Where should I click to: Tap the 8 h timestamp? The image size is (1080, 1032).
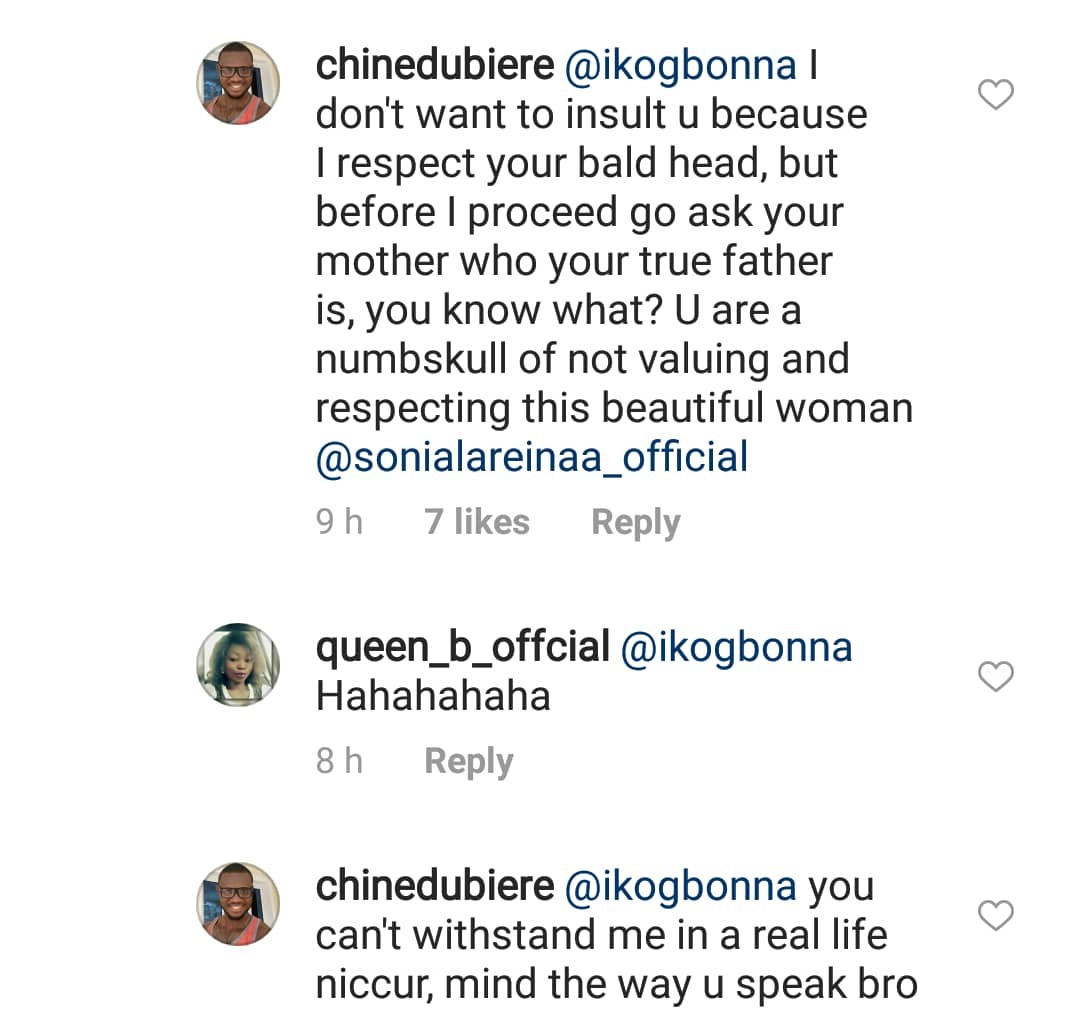coord(339,762)
